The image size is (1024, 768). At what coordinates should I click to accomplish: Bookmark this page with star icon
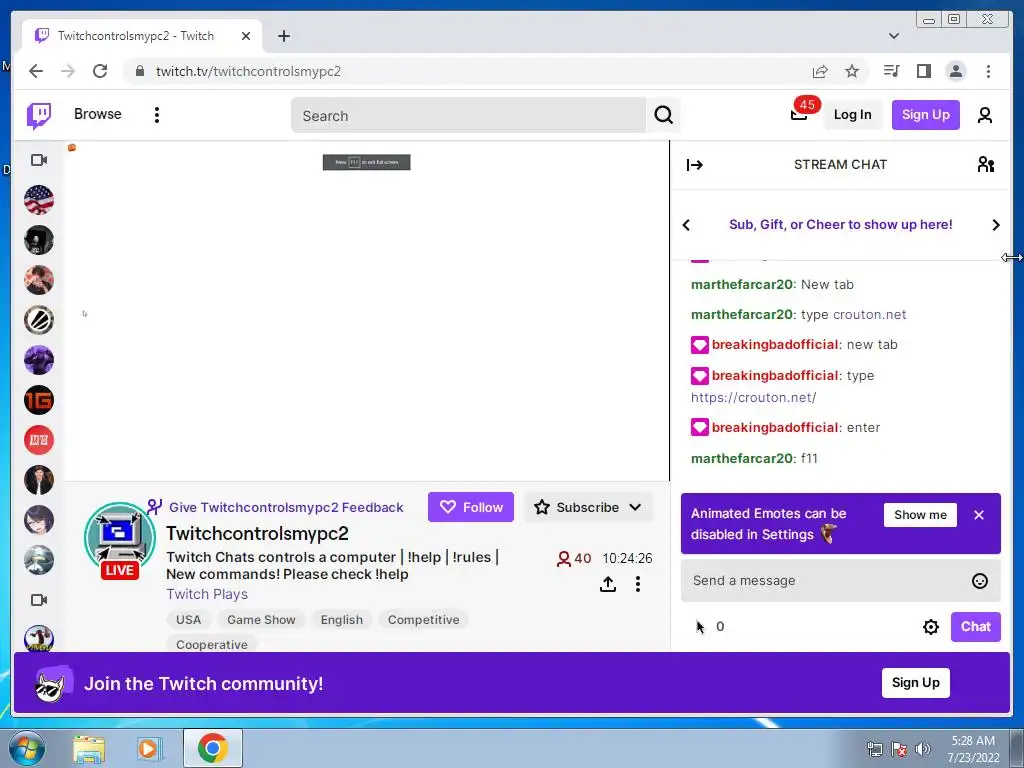pyautogui.click(x=852, y=71)
